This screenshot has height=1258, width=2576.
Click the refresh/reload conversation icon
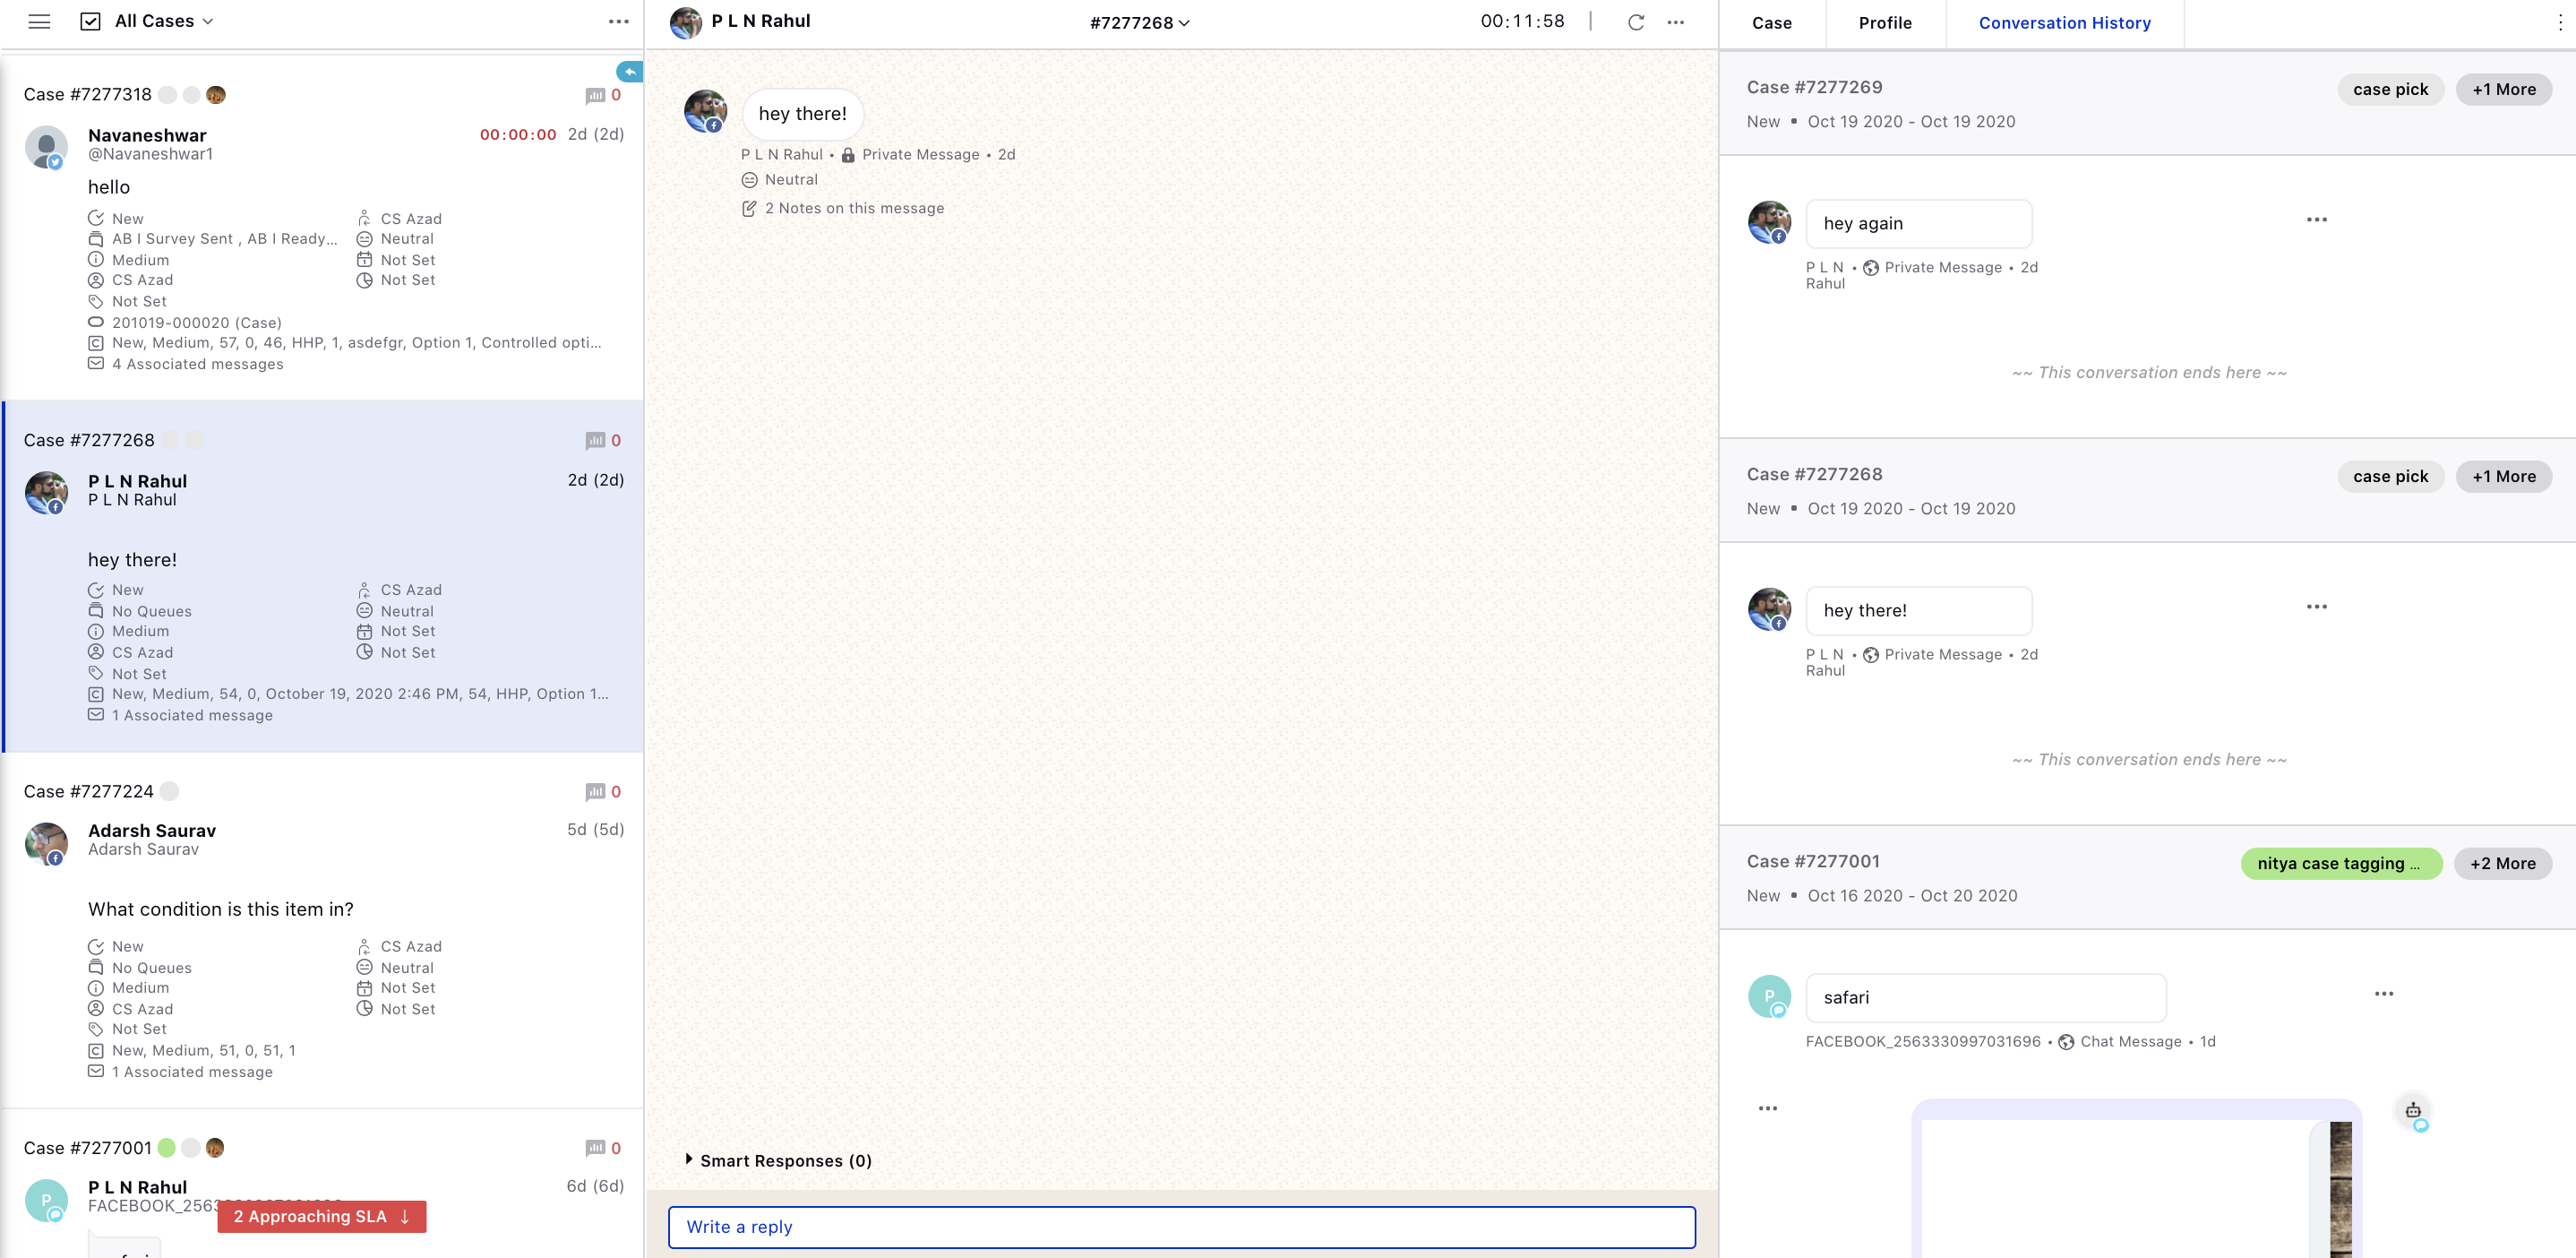click(1636, 23)
